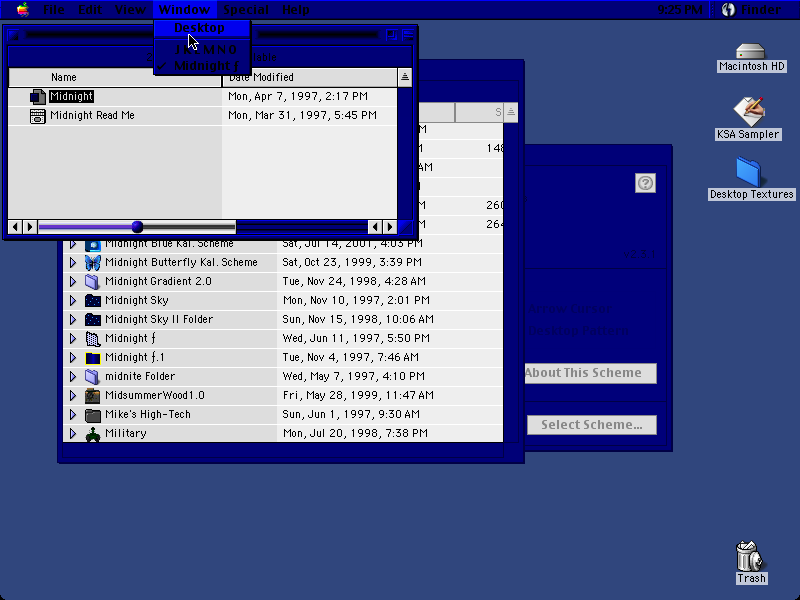Screen dimensions: 800x600
Task: Expand the Midnight Butterfly Kal. Scheme folder
Action: (73, 262)
